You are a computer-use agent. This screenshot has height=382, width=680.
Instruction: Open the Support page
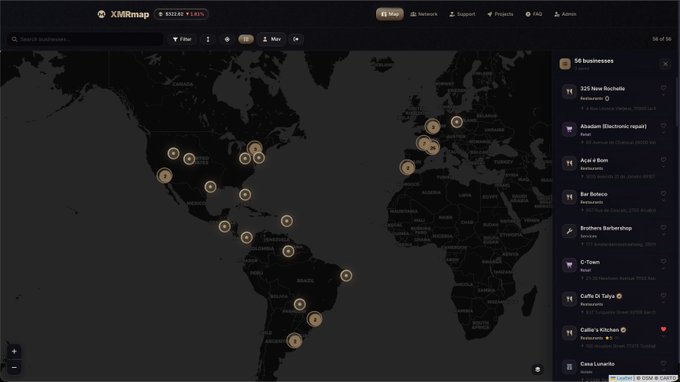(462, 14)
